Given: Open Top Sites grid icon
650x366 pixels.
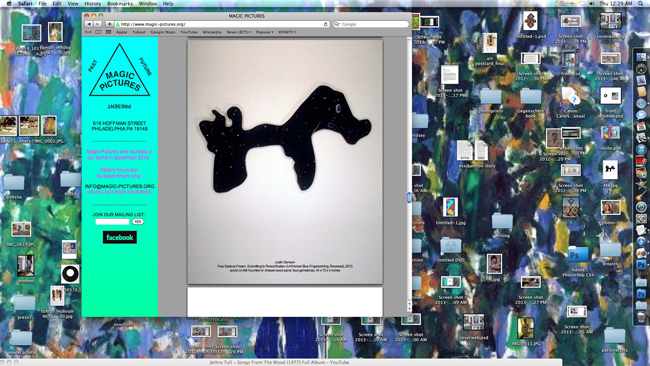Looking at the screenshot, I should click(x=108, y=32).
